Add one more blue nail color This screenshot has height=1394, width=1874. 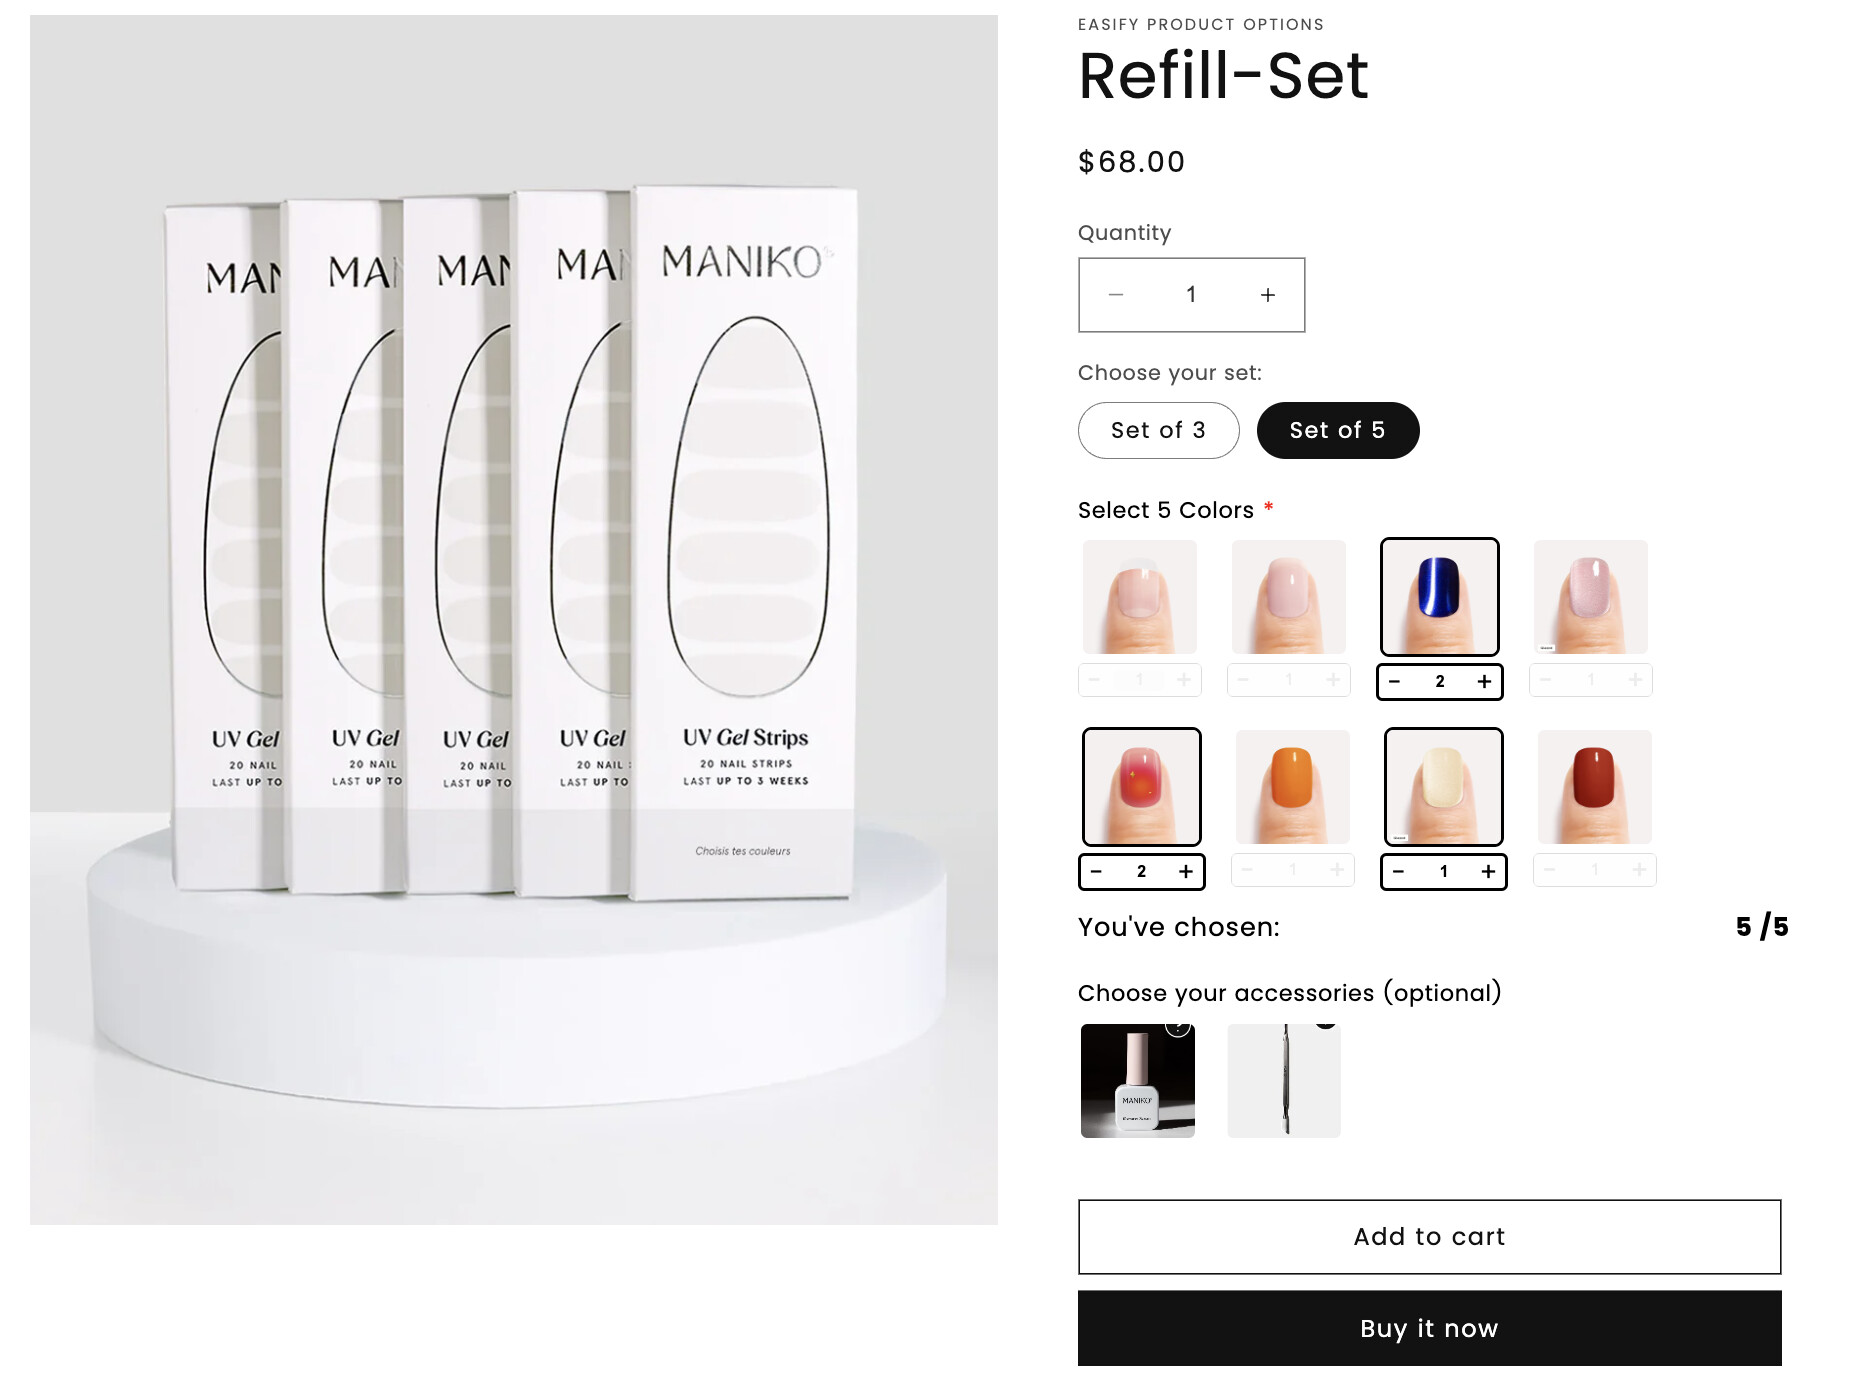coord(1484,682)
